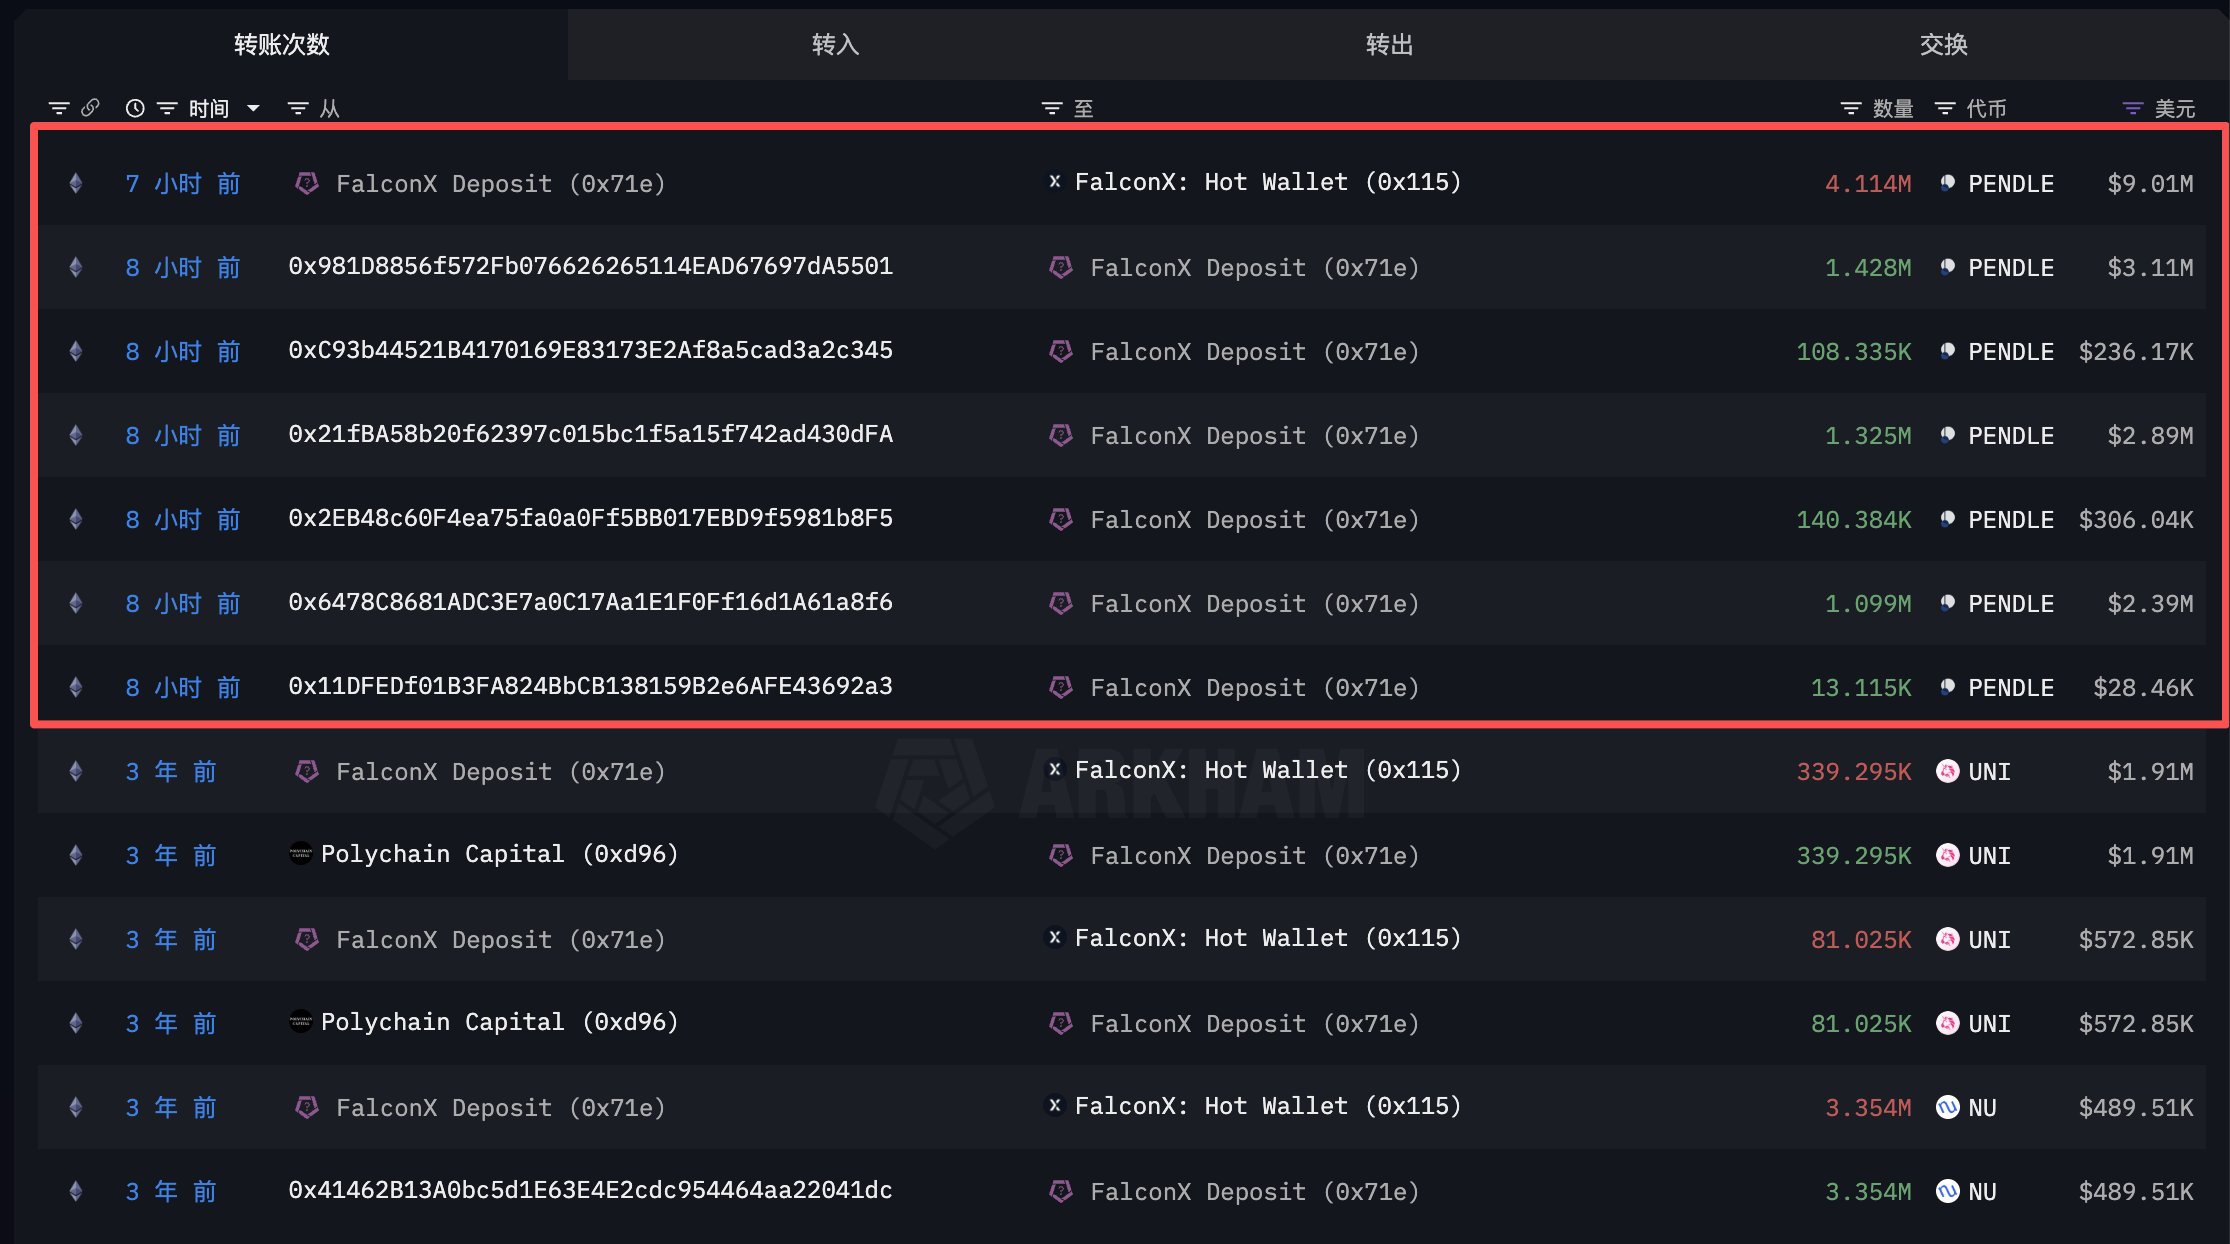Click the purple filter icon beside 美元

[x=2133, y=108]
